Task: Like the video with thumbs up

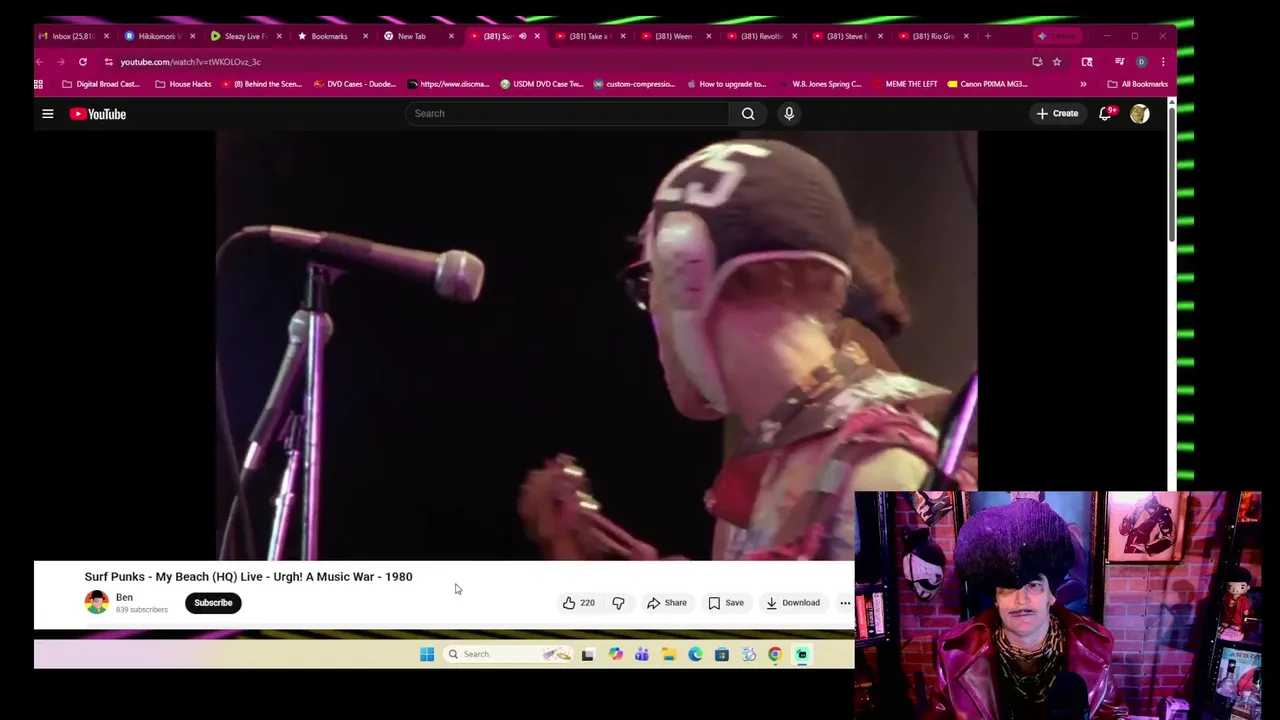Action: point(578,603)
